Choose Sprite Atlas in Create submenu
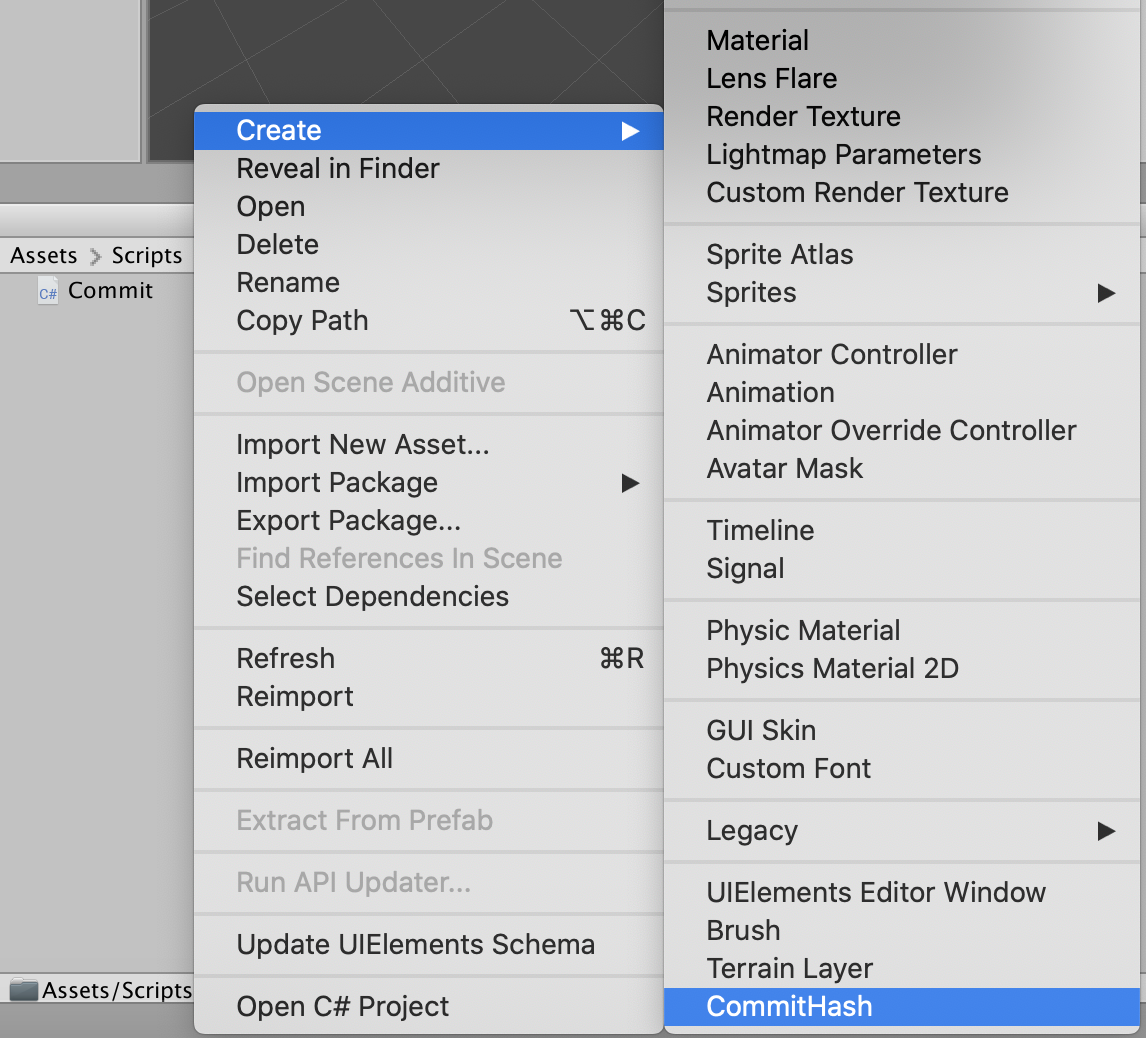 779,255
